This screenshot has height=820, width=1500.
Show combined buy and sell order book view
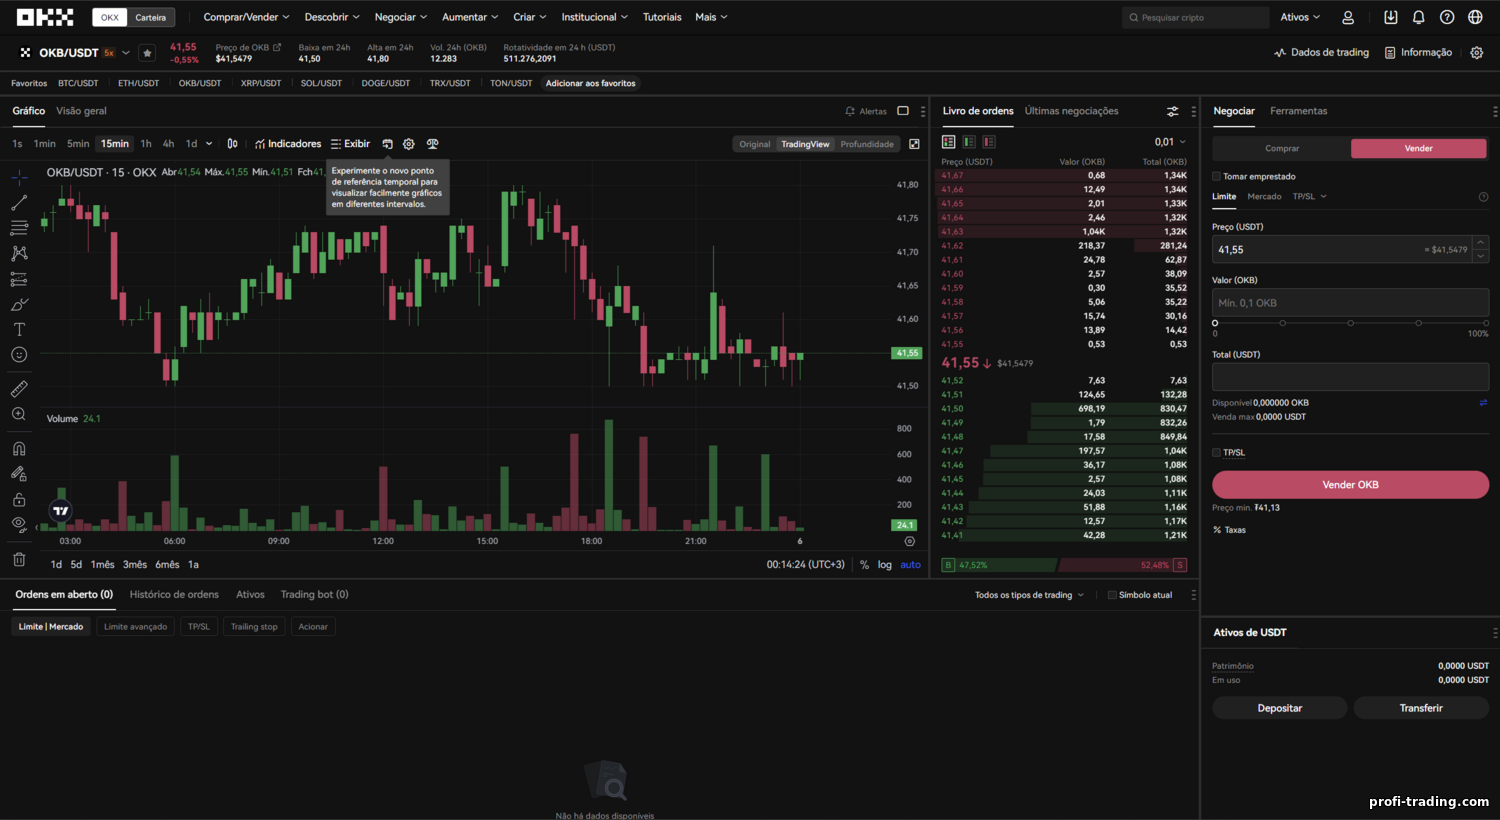tap(949, 142)
